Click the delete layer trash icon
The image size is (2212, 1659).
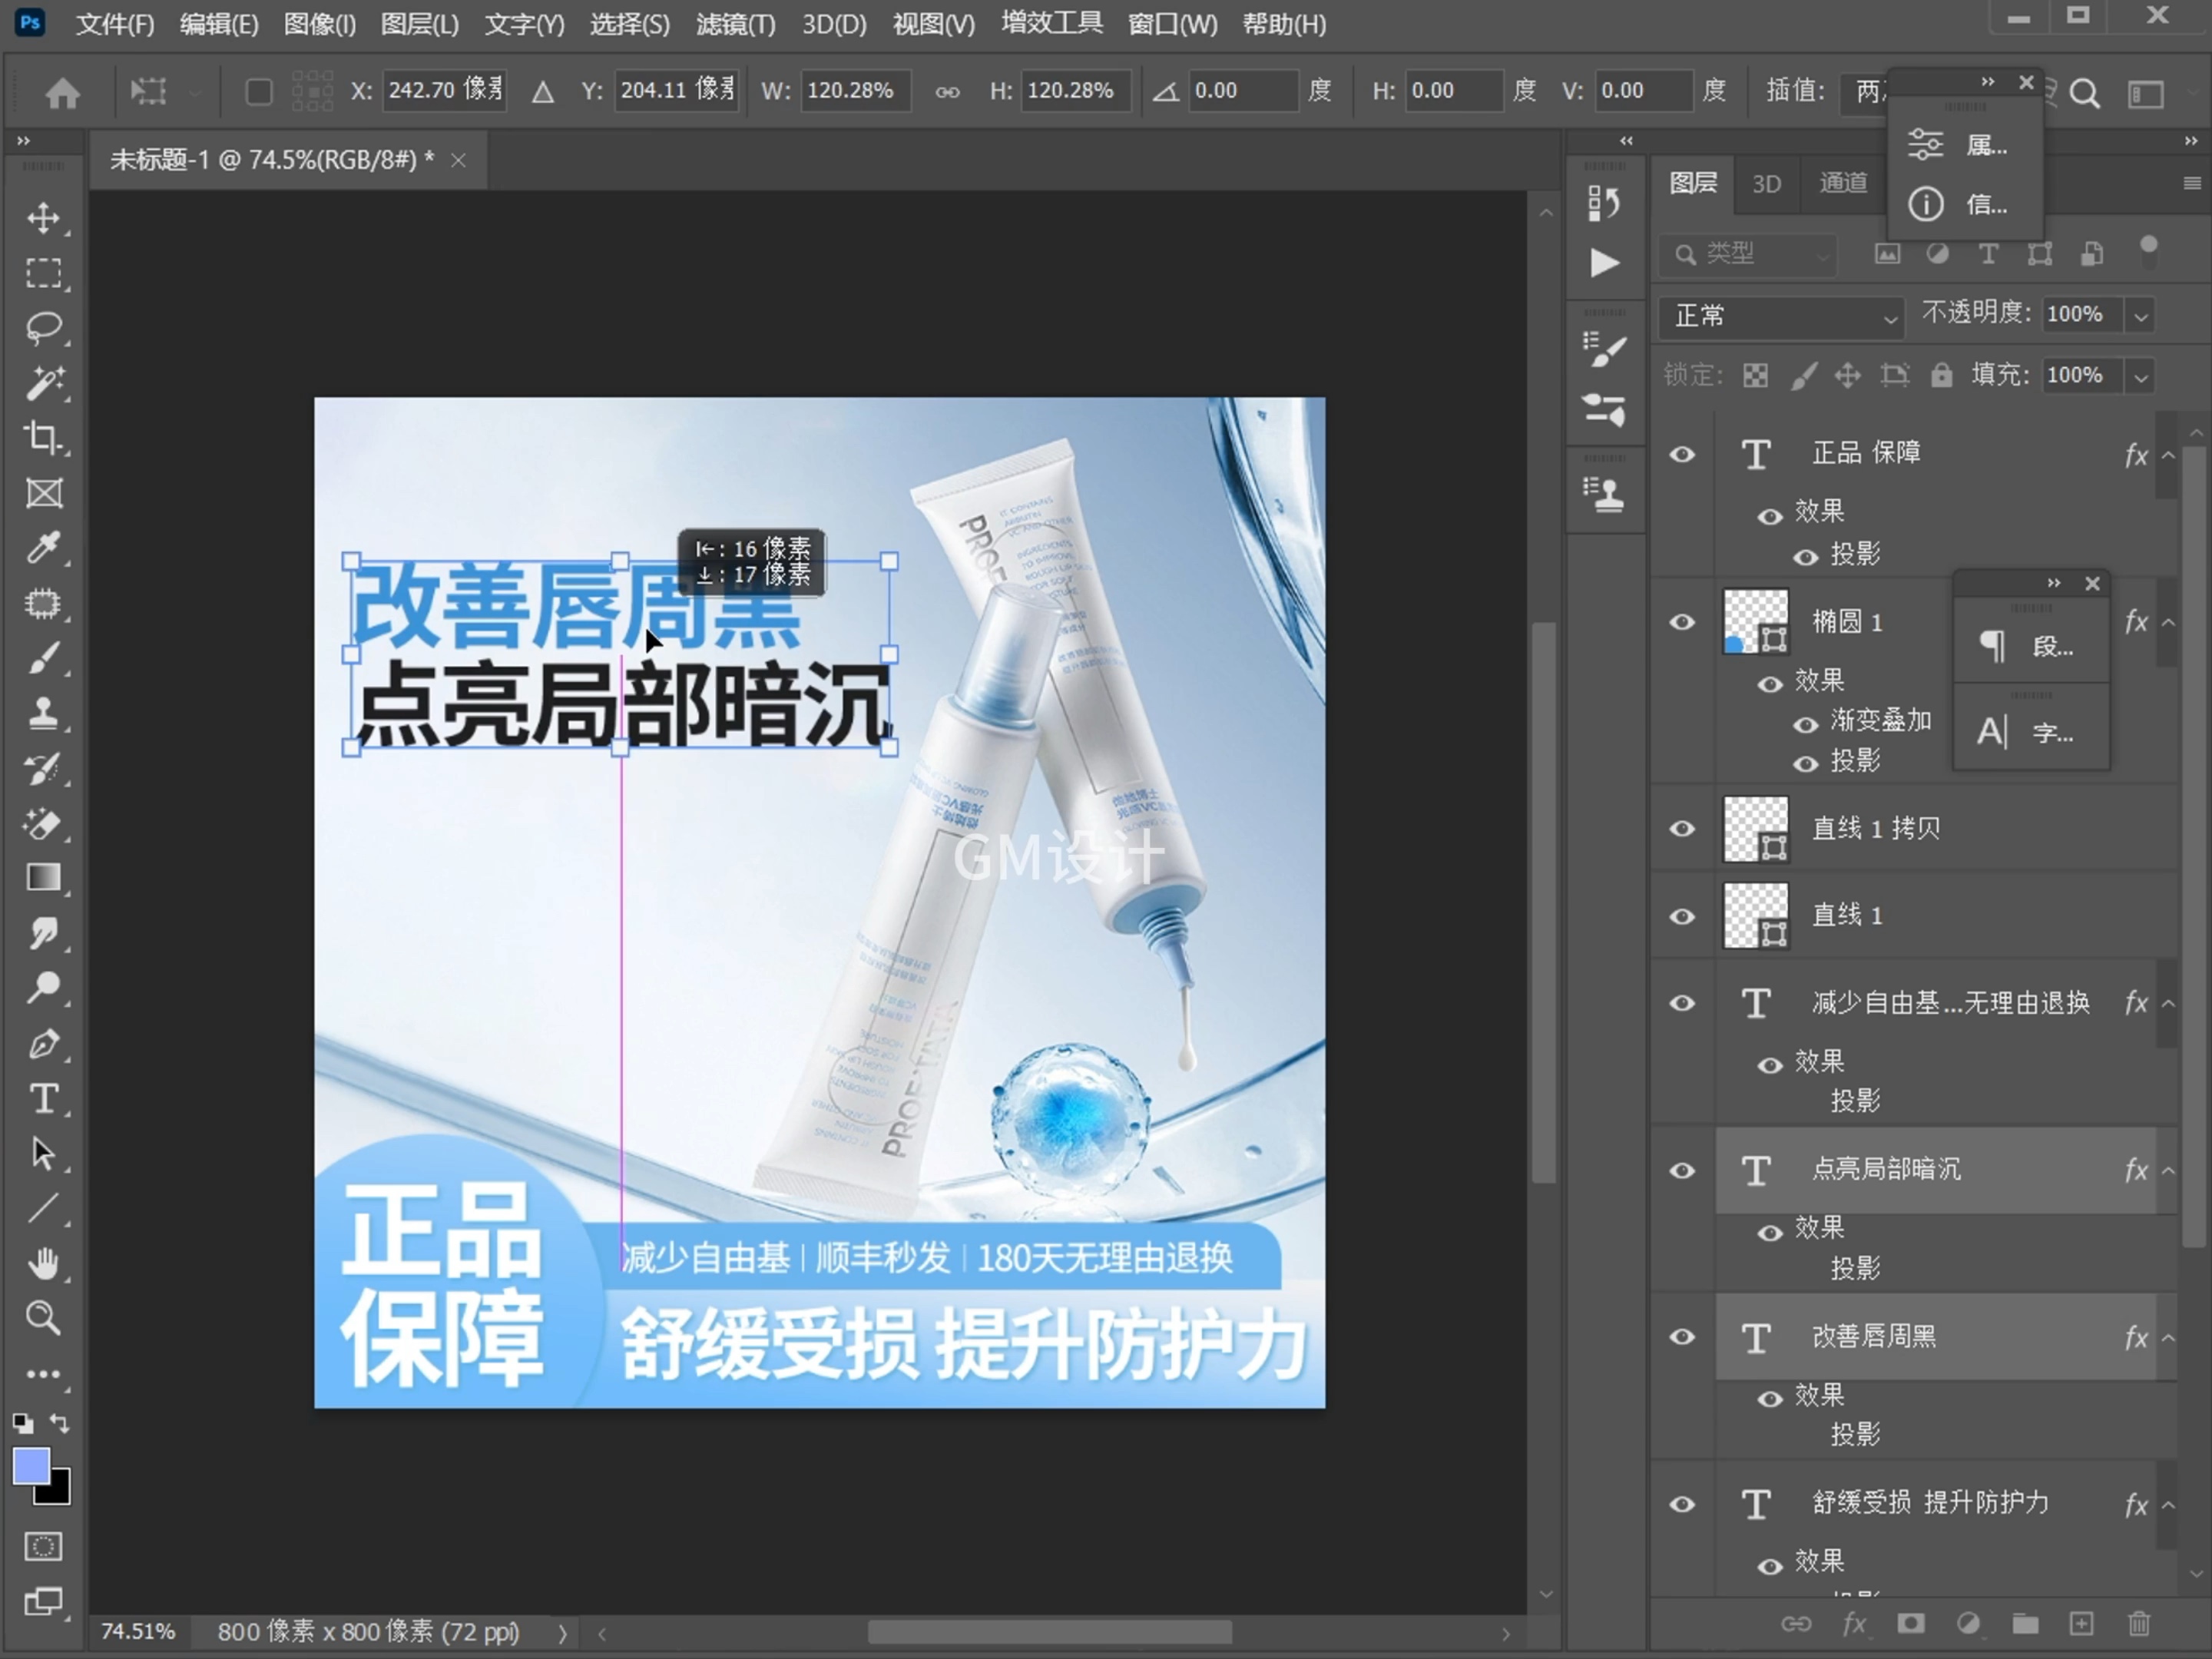coord(2139,1623)
